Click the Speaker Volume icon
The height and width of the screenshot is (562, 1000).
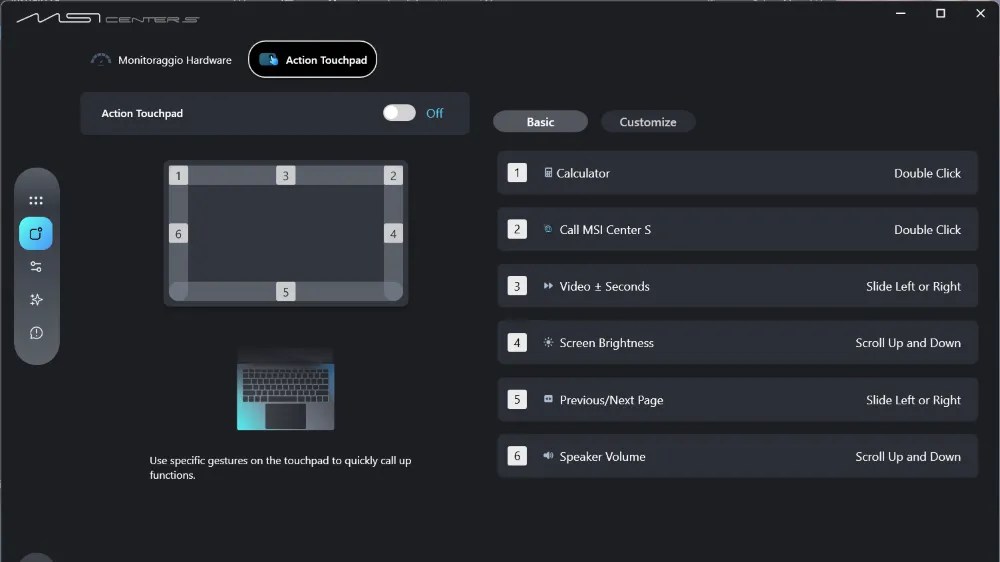pos(548,456)
